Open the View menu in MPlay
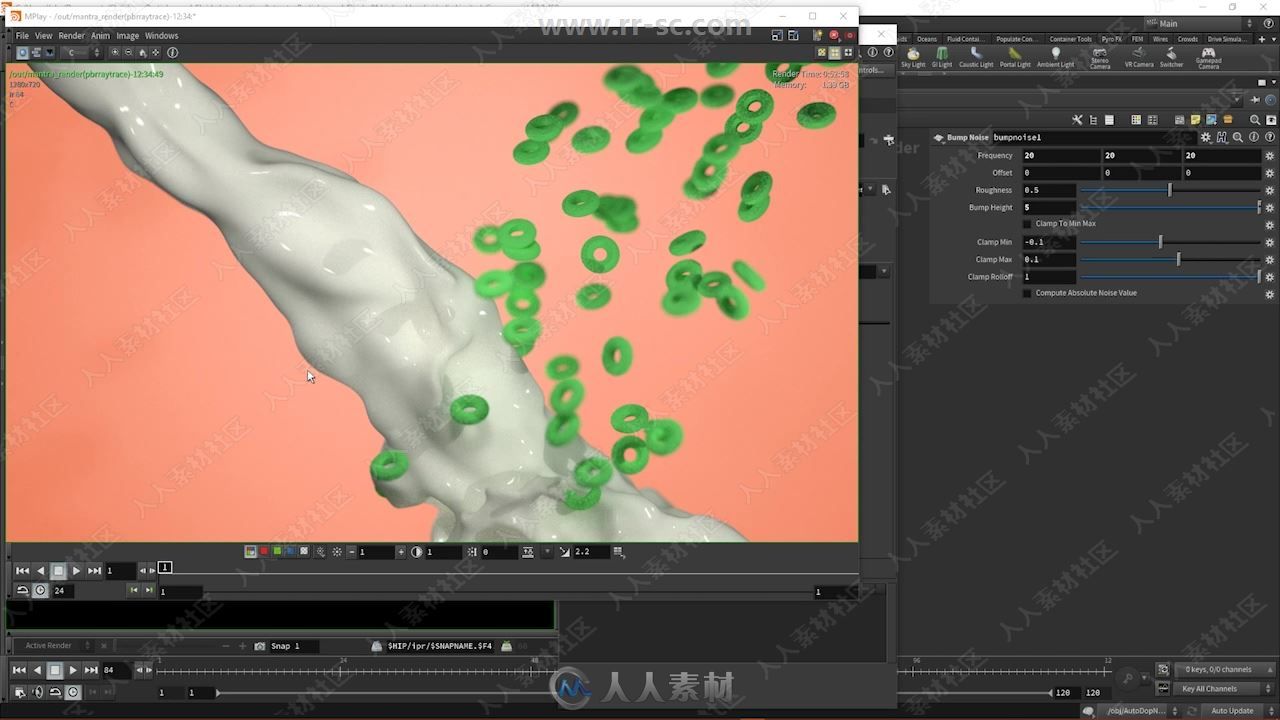The width and height of the screenshot is (1280, 720). [x=44, y=36]
